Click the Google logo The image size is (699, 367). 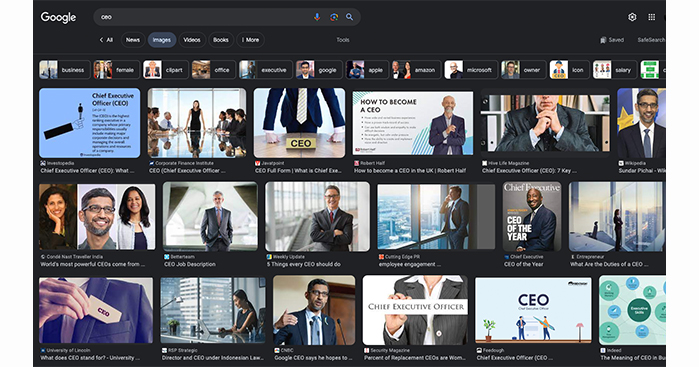pos(58,17)
